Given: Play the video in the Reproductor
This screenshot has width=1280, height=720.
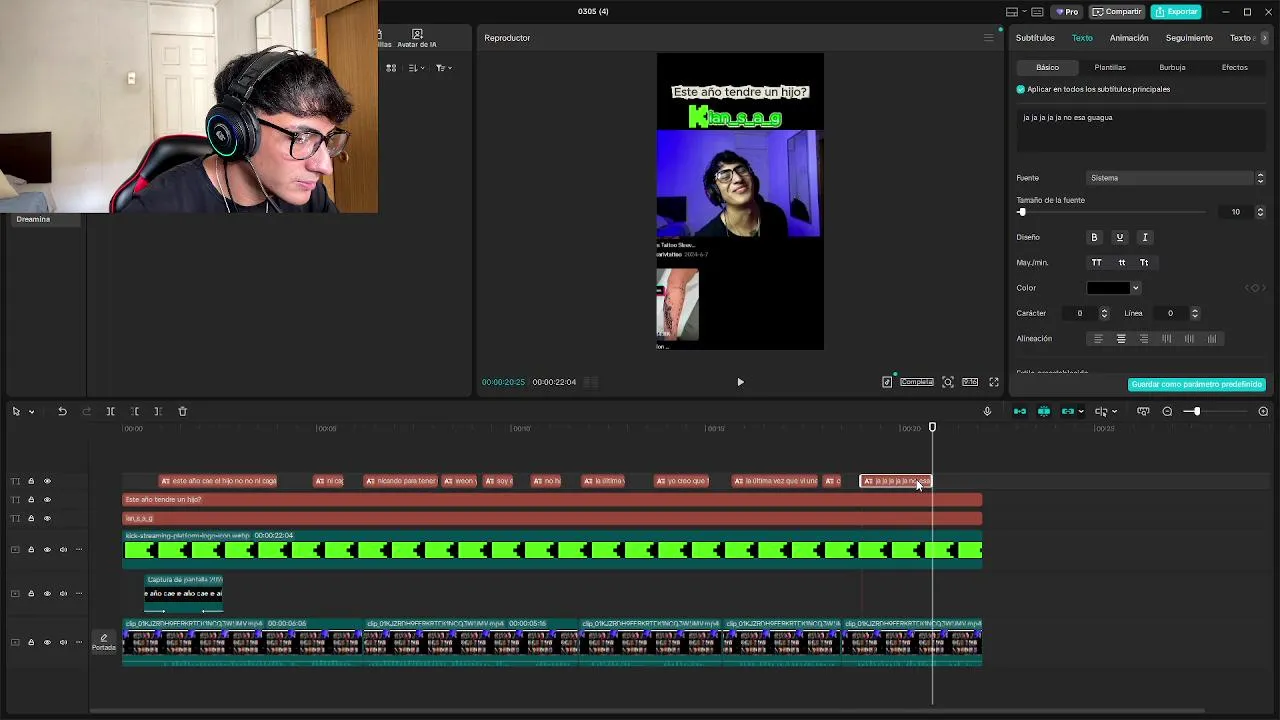Looking at the screenshot, I should coord(740,382).
